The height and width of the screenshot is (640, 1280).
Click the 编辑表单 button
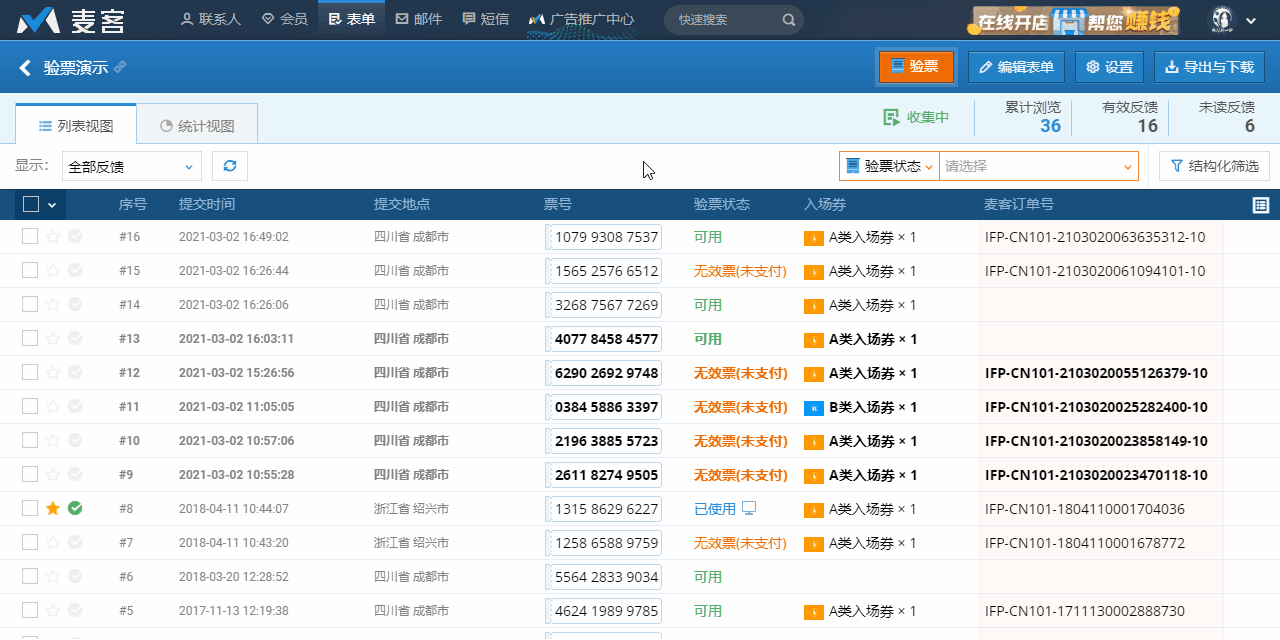(1017, 67)
